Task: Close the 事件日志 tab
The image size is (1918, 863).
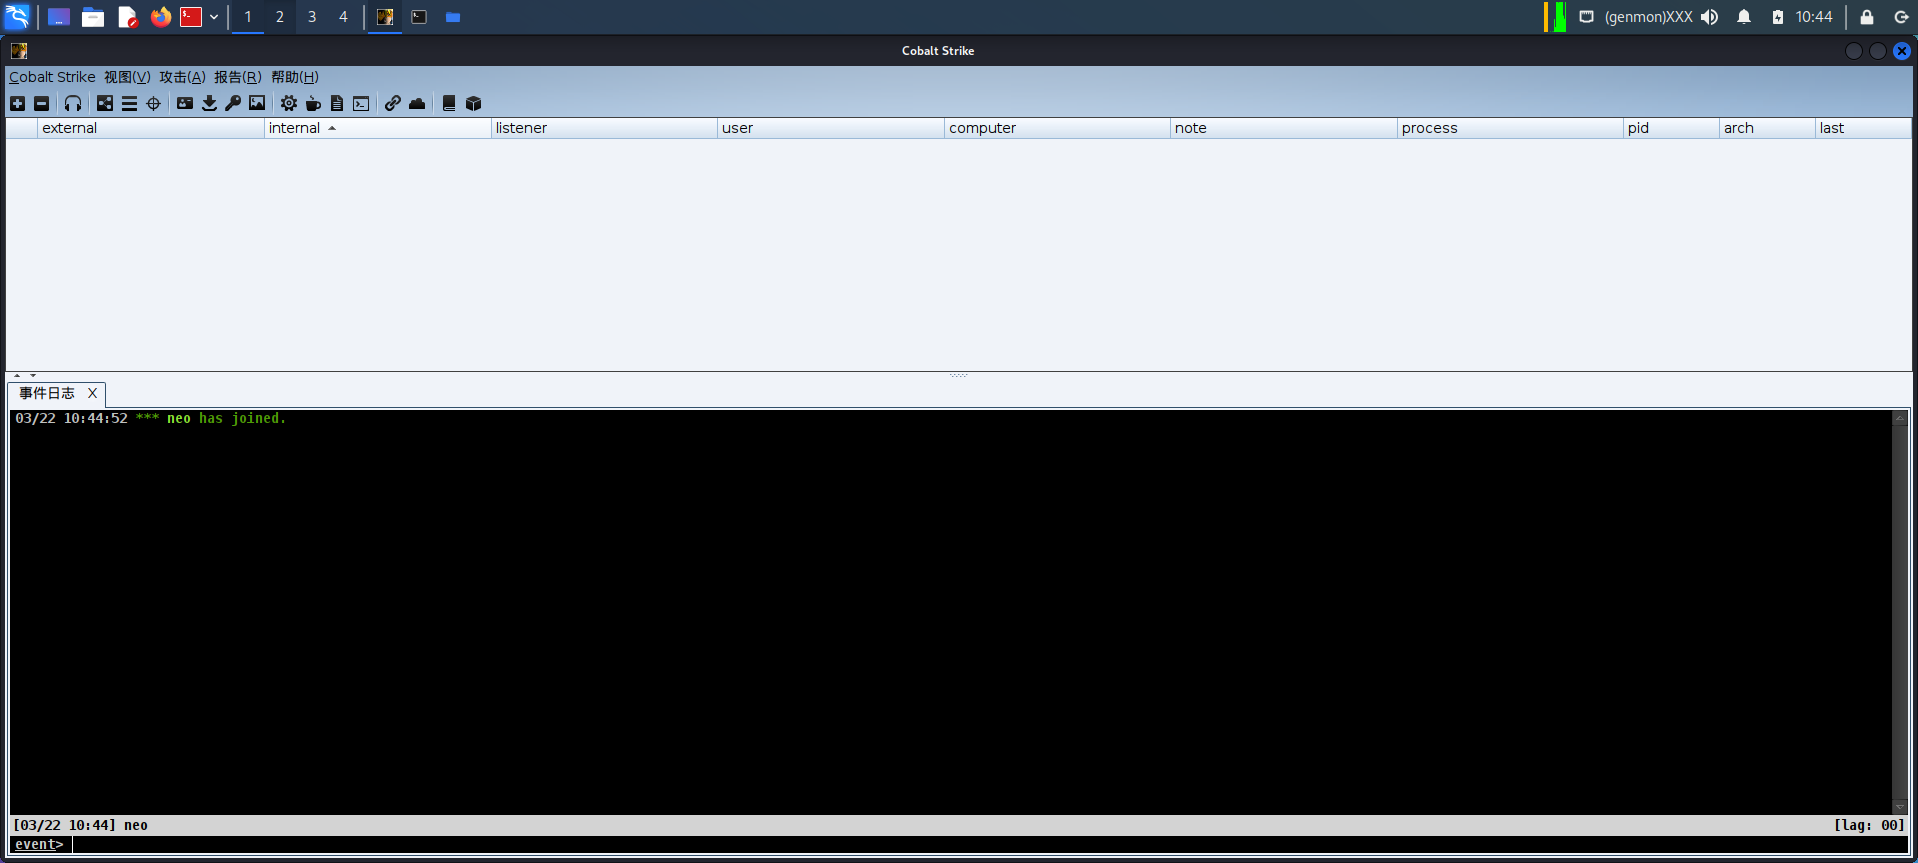Action: pyautogui.click(x=92, y=393)
